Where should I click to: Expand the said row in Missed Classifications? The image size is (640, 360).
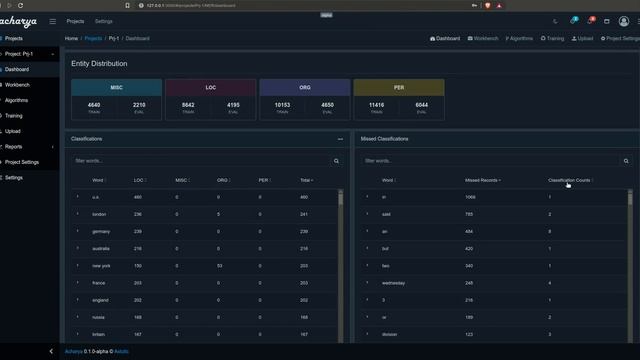[x=367, y=214]
